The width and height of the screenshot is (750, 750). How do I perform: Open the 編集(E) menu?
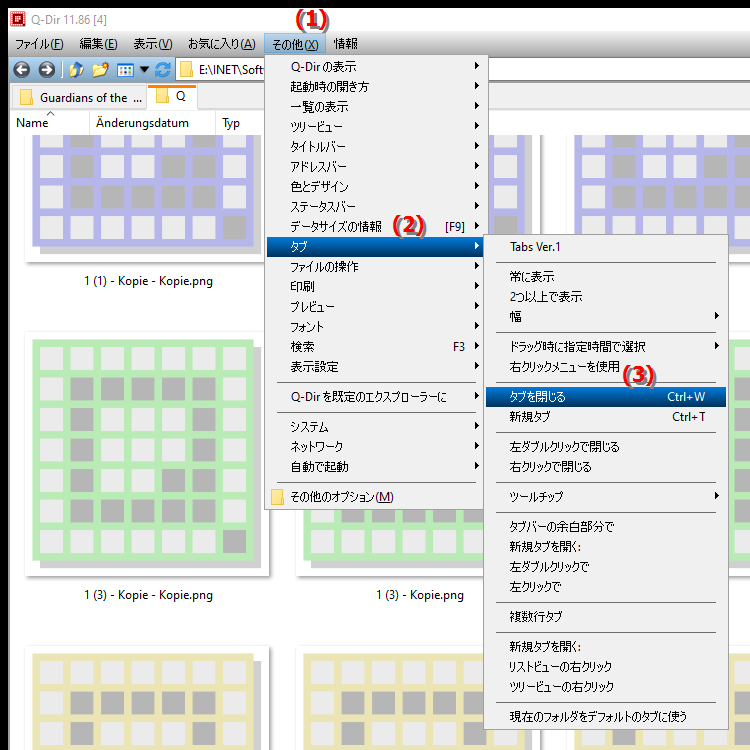[x=98, y=44]
